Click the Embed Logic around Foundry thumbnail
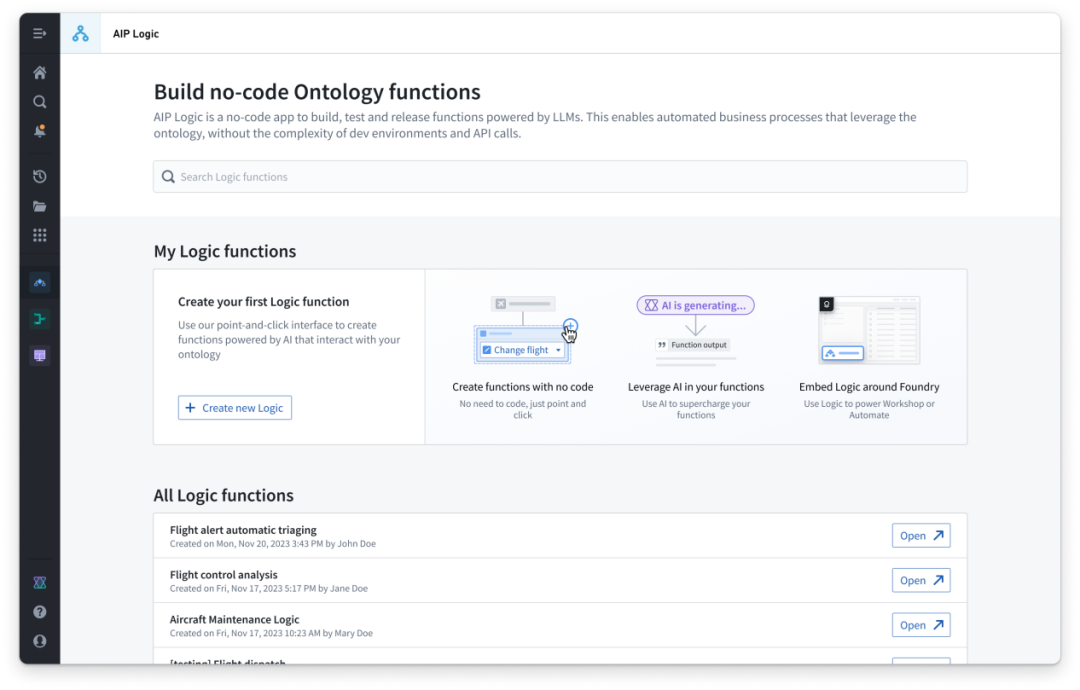This screenshot has height=690, width=1080. click(x=869, y=330)
